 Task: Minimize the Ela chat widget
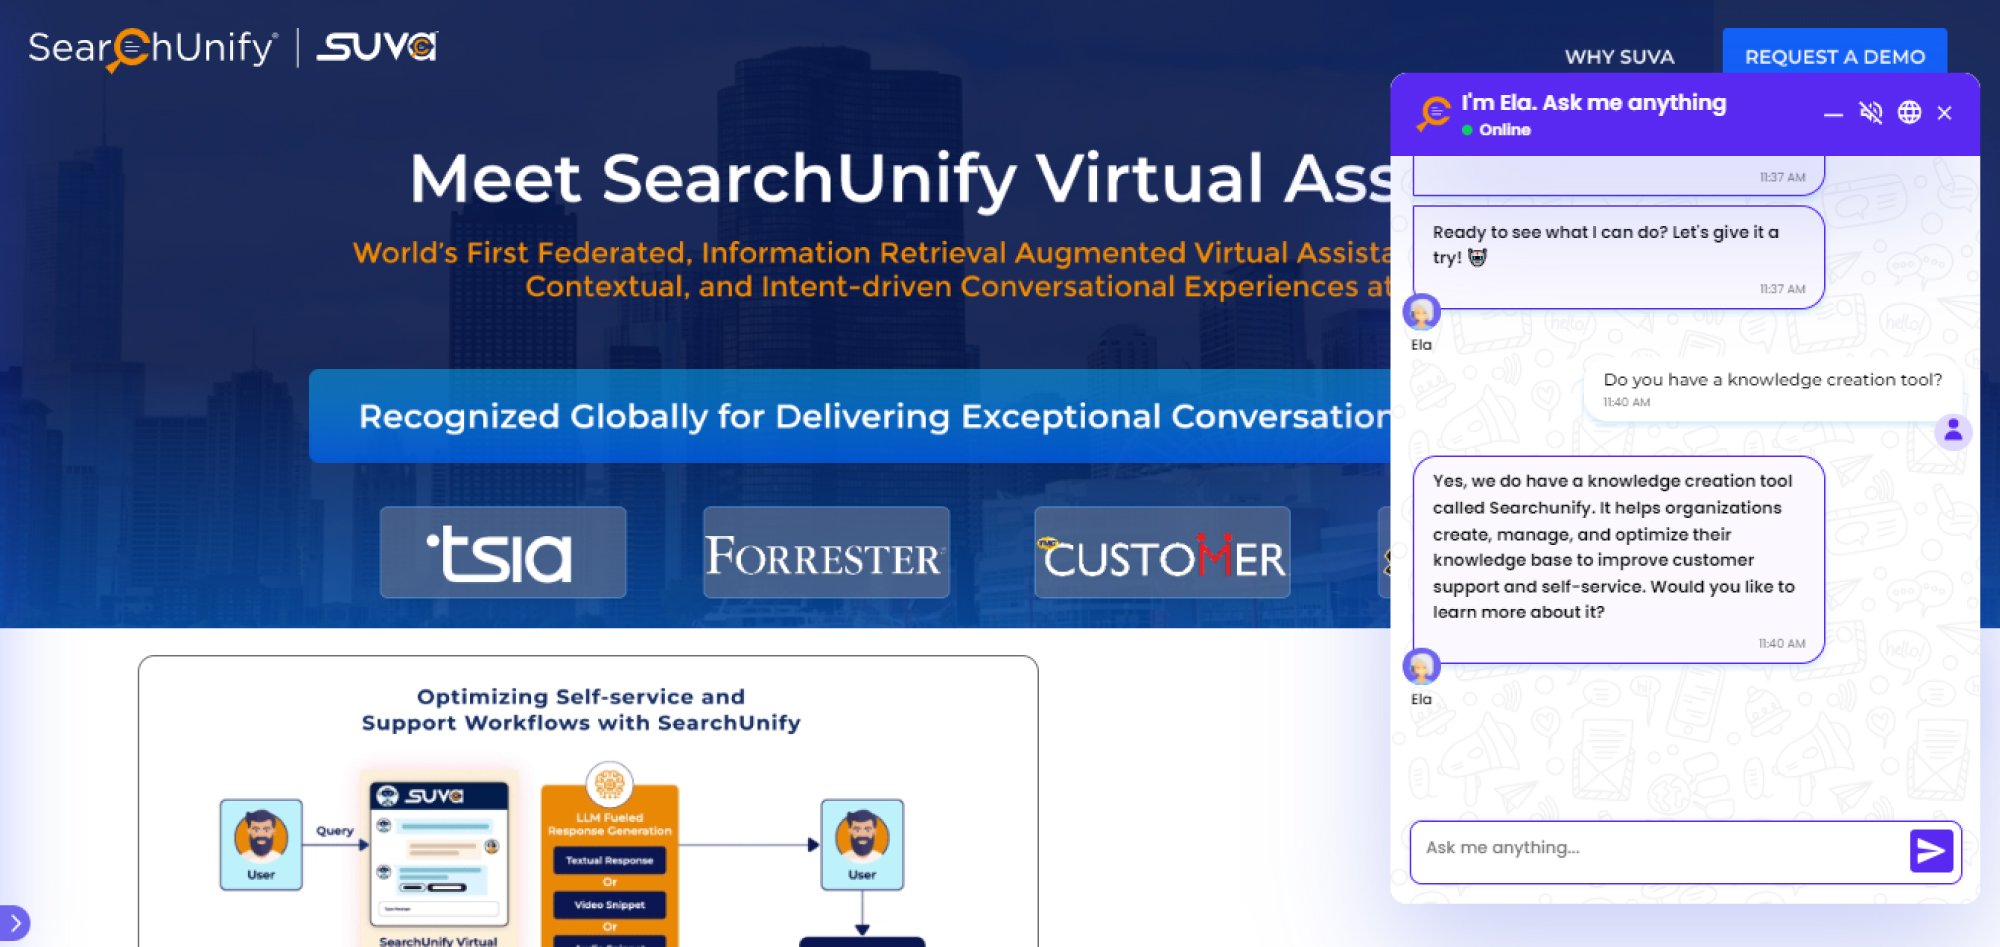click(x=1833, y=114)
